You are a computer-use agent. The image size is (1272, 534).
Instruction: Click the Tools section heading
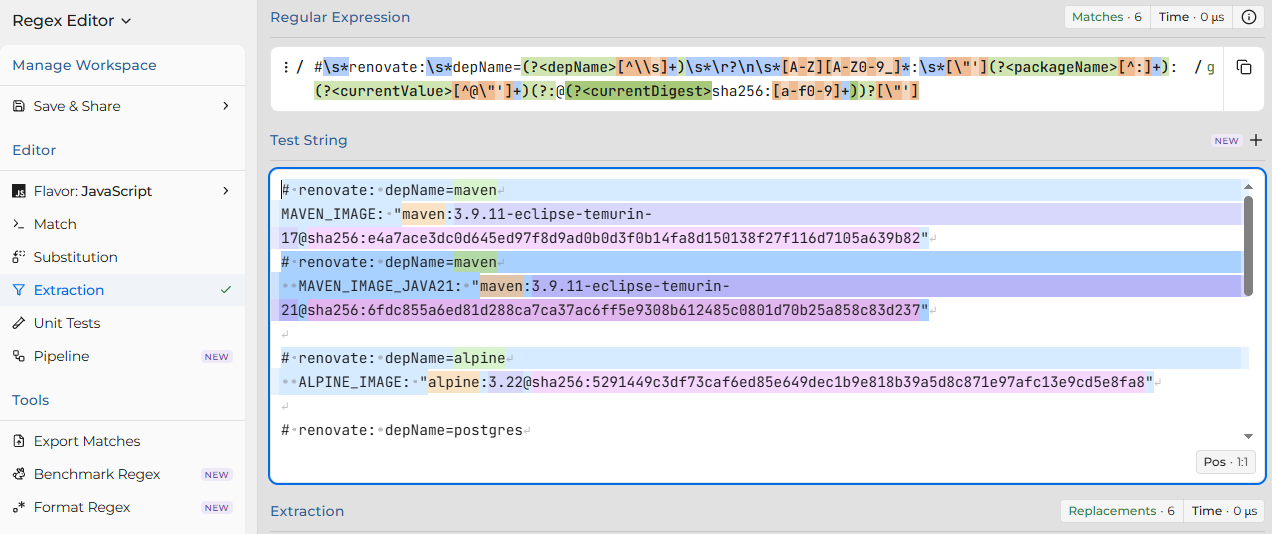point(31,400)
